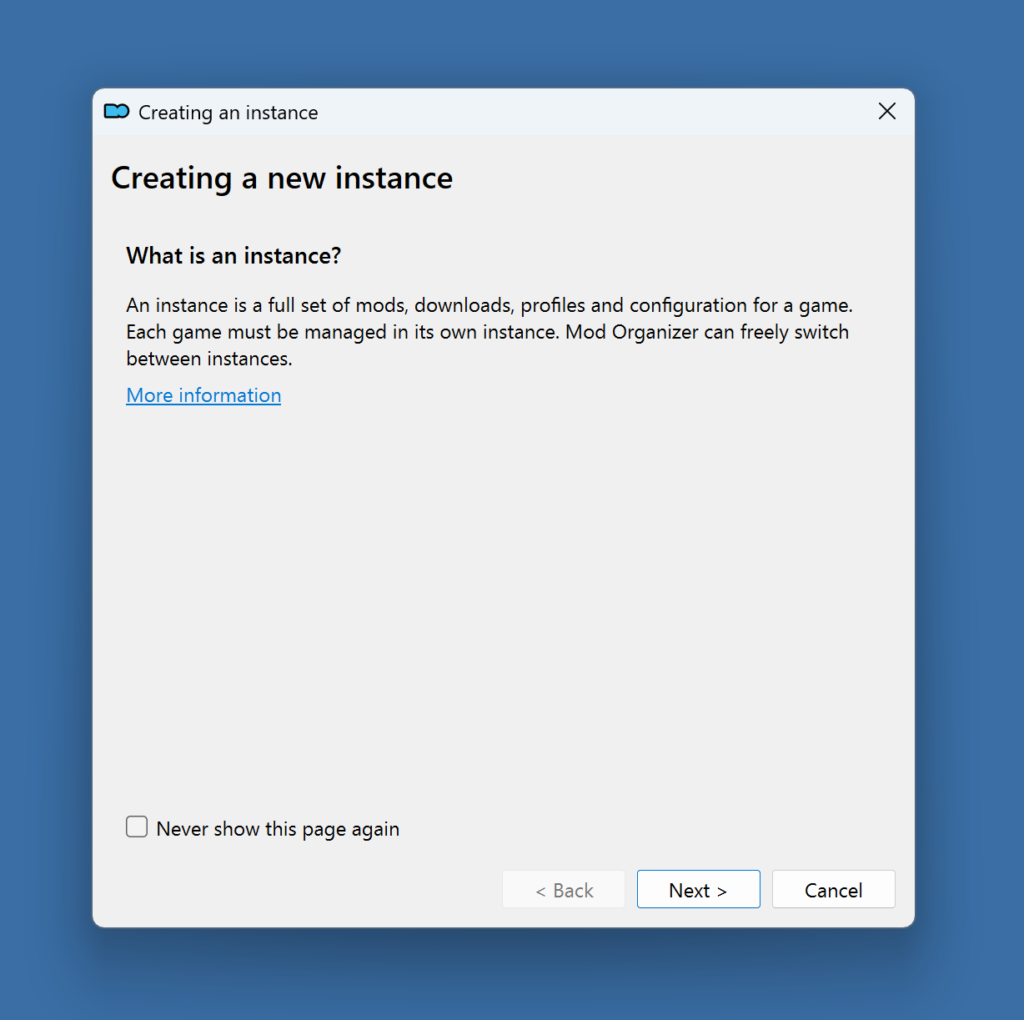
Task: Click the greyed-out < Back button
Action: 563,890
